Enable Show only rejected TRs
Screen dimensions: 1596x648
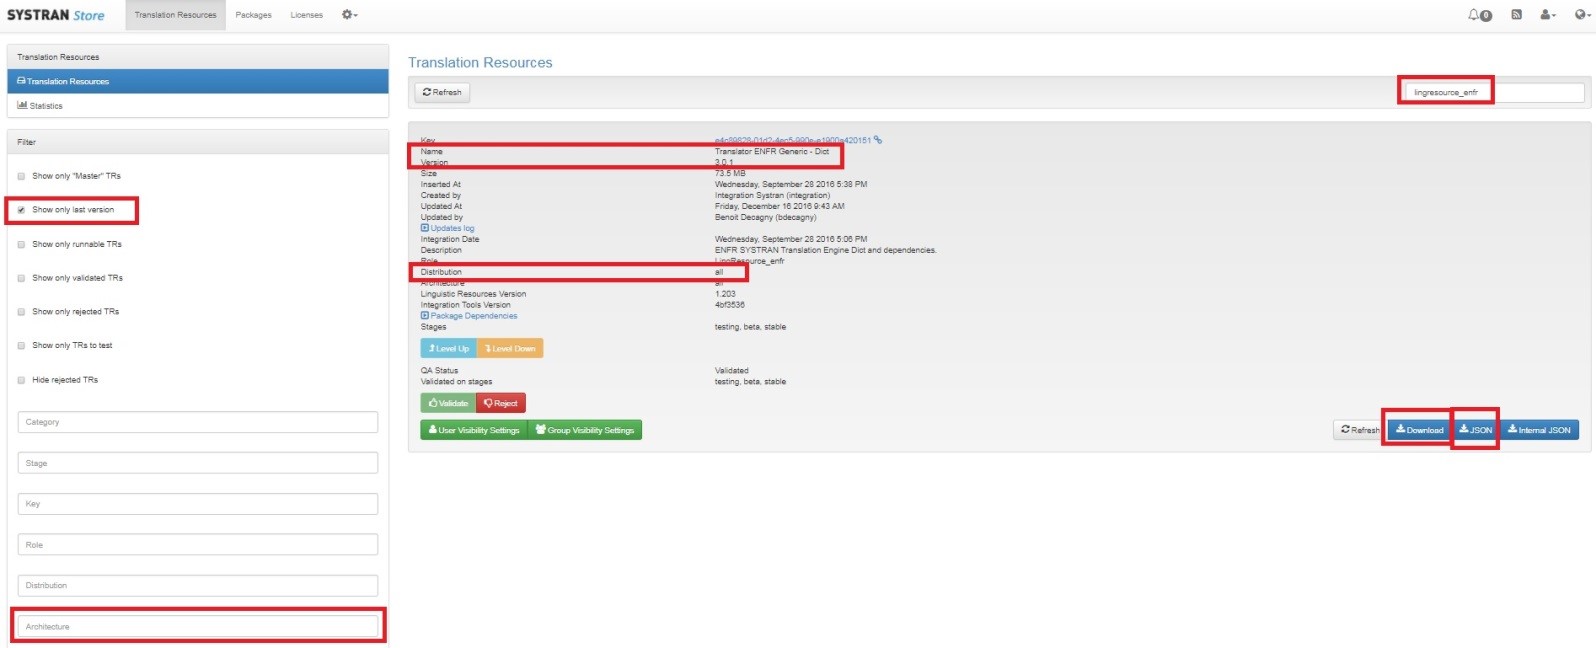point(21,312)
